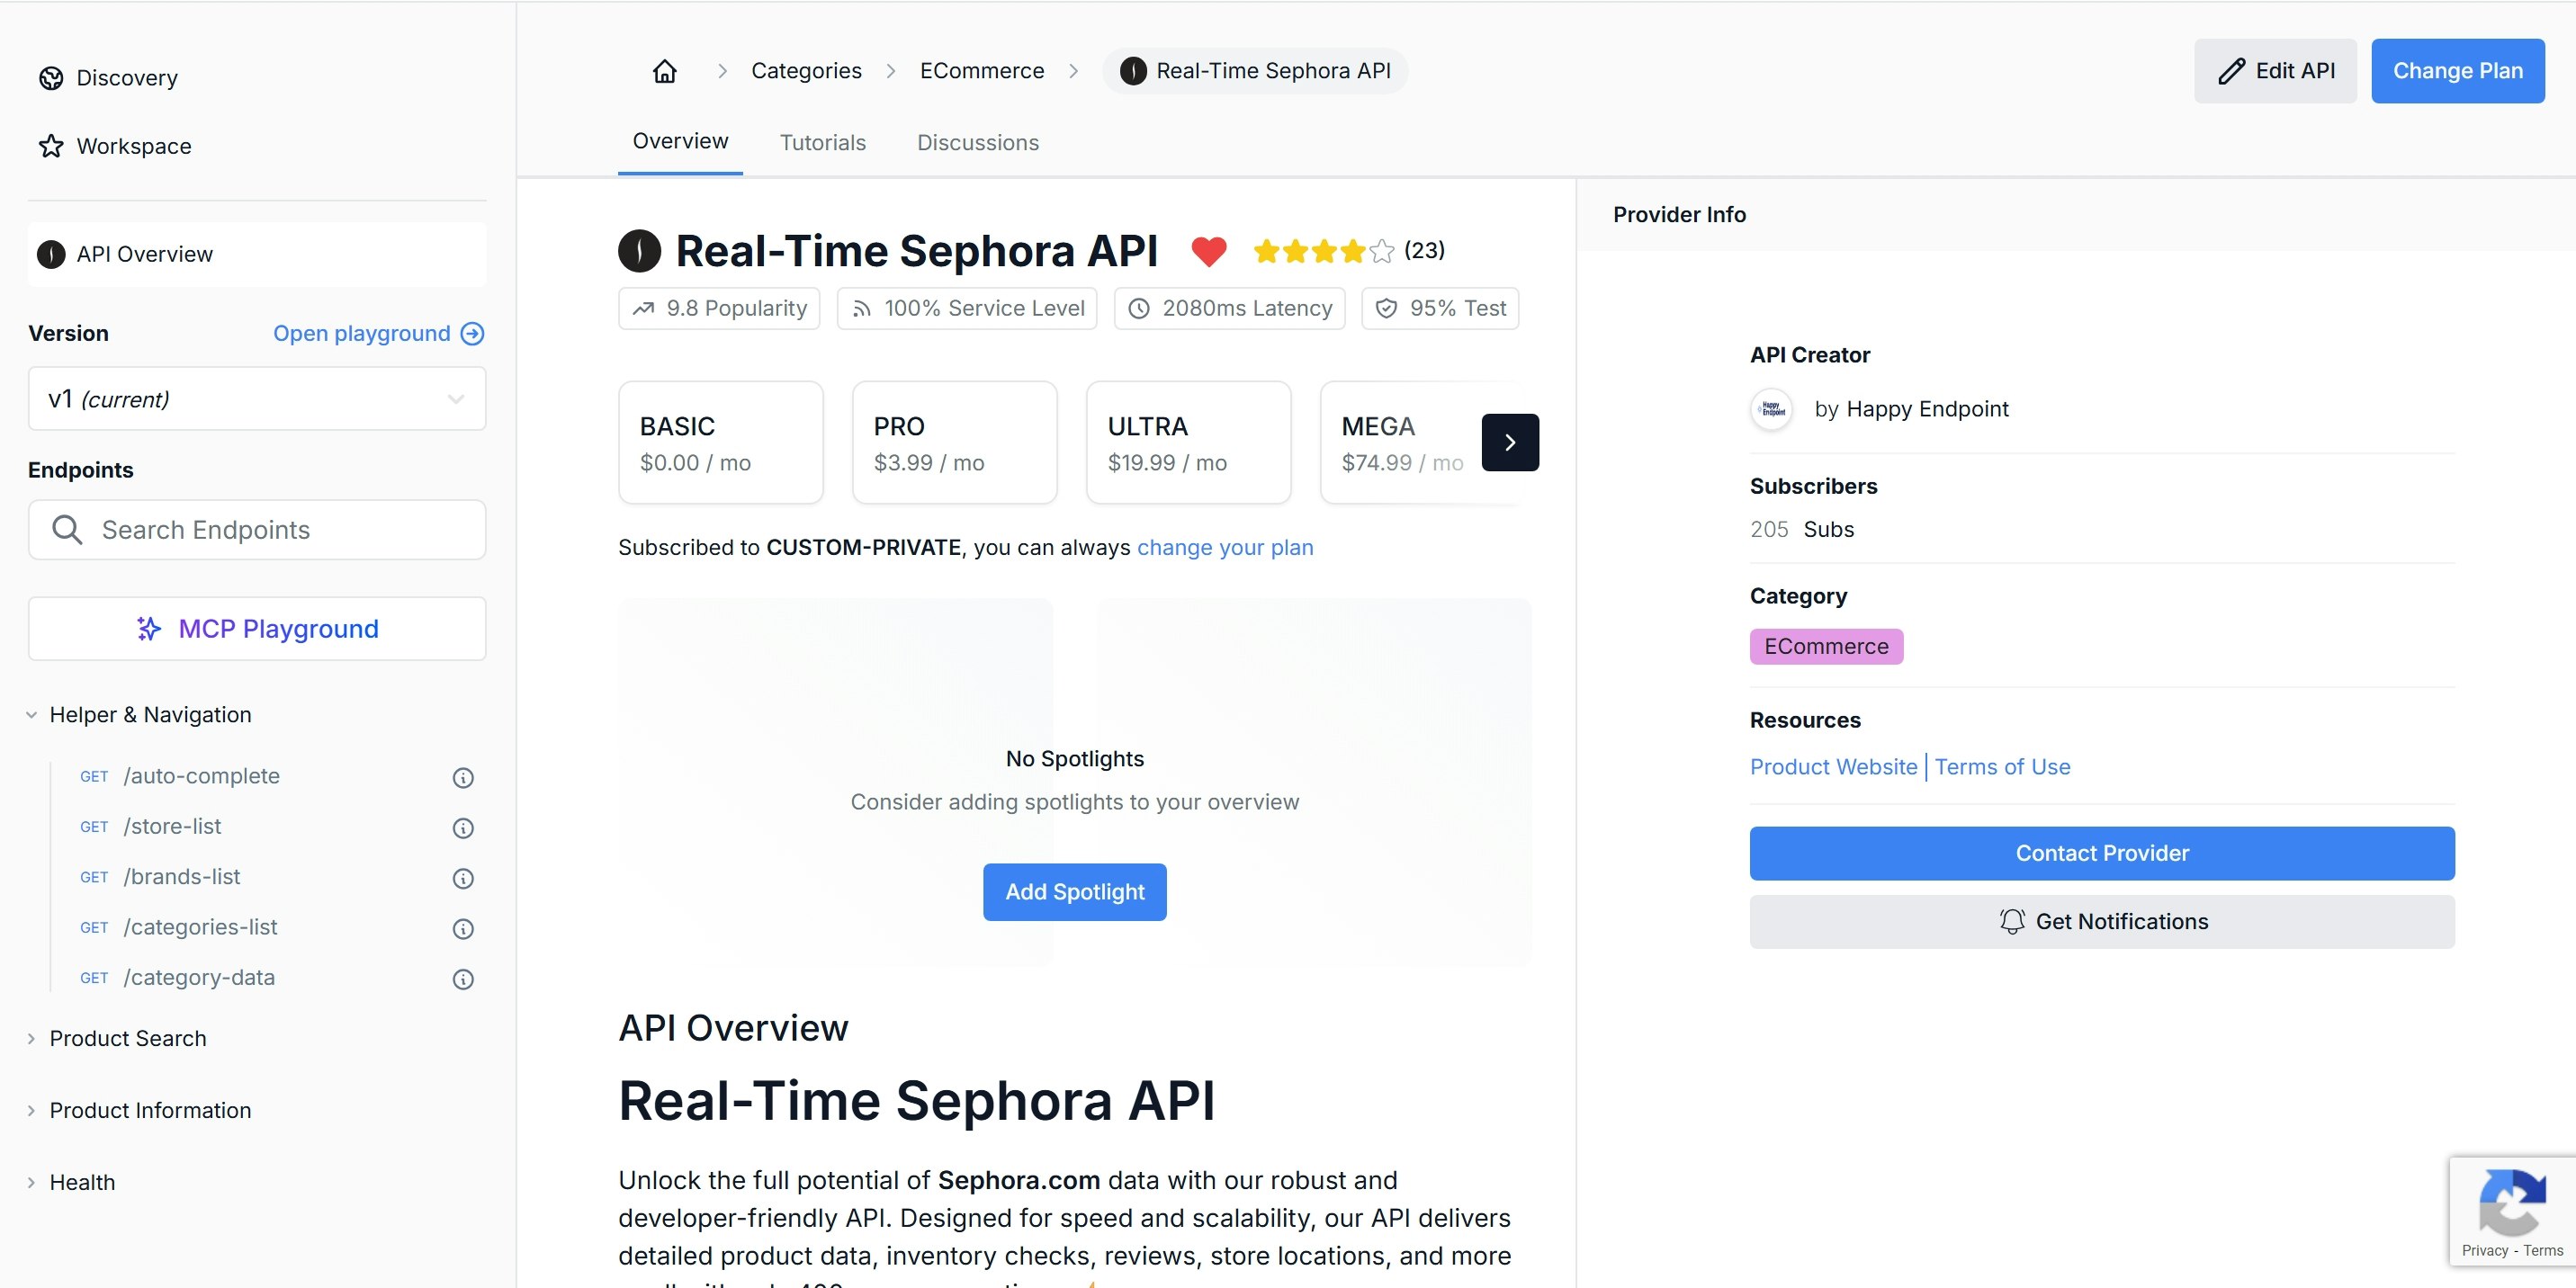Click the Add Spotlight button
This screenshot has height=1288, width=2576.
coord(1074,891)
